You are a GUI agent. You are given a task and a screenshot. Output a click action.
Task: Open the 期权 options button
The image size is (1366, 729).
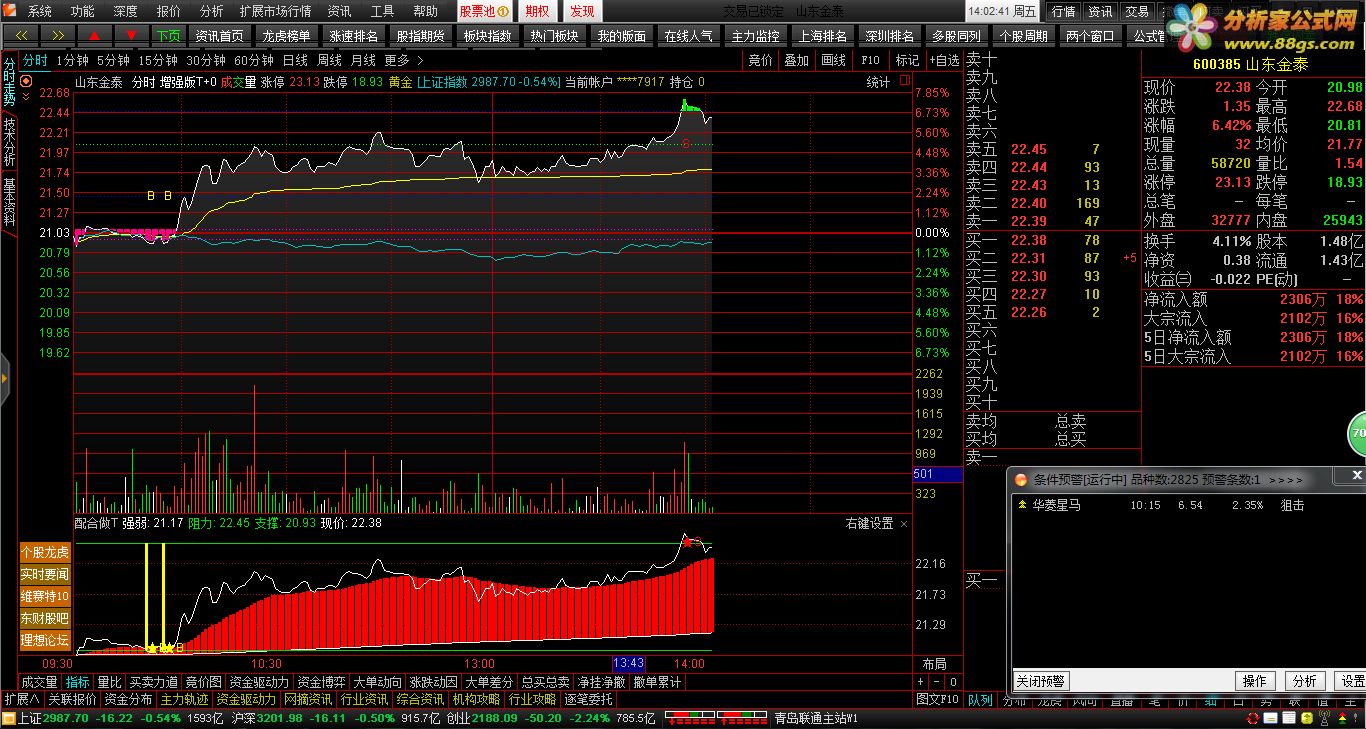pyautogui.click(x=537, y=11)
